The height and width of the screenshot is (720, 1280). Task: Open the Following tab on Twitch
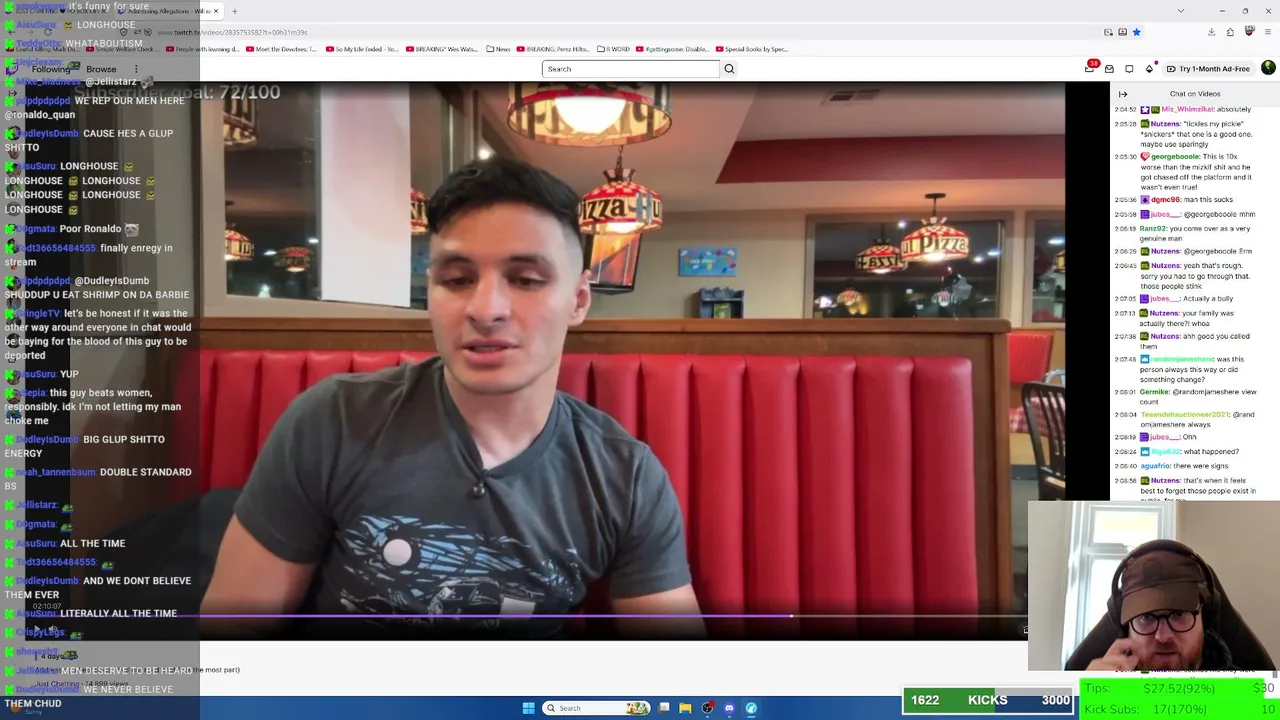click(x=51, y=69)
